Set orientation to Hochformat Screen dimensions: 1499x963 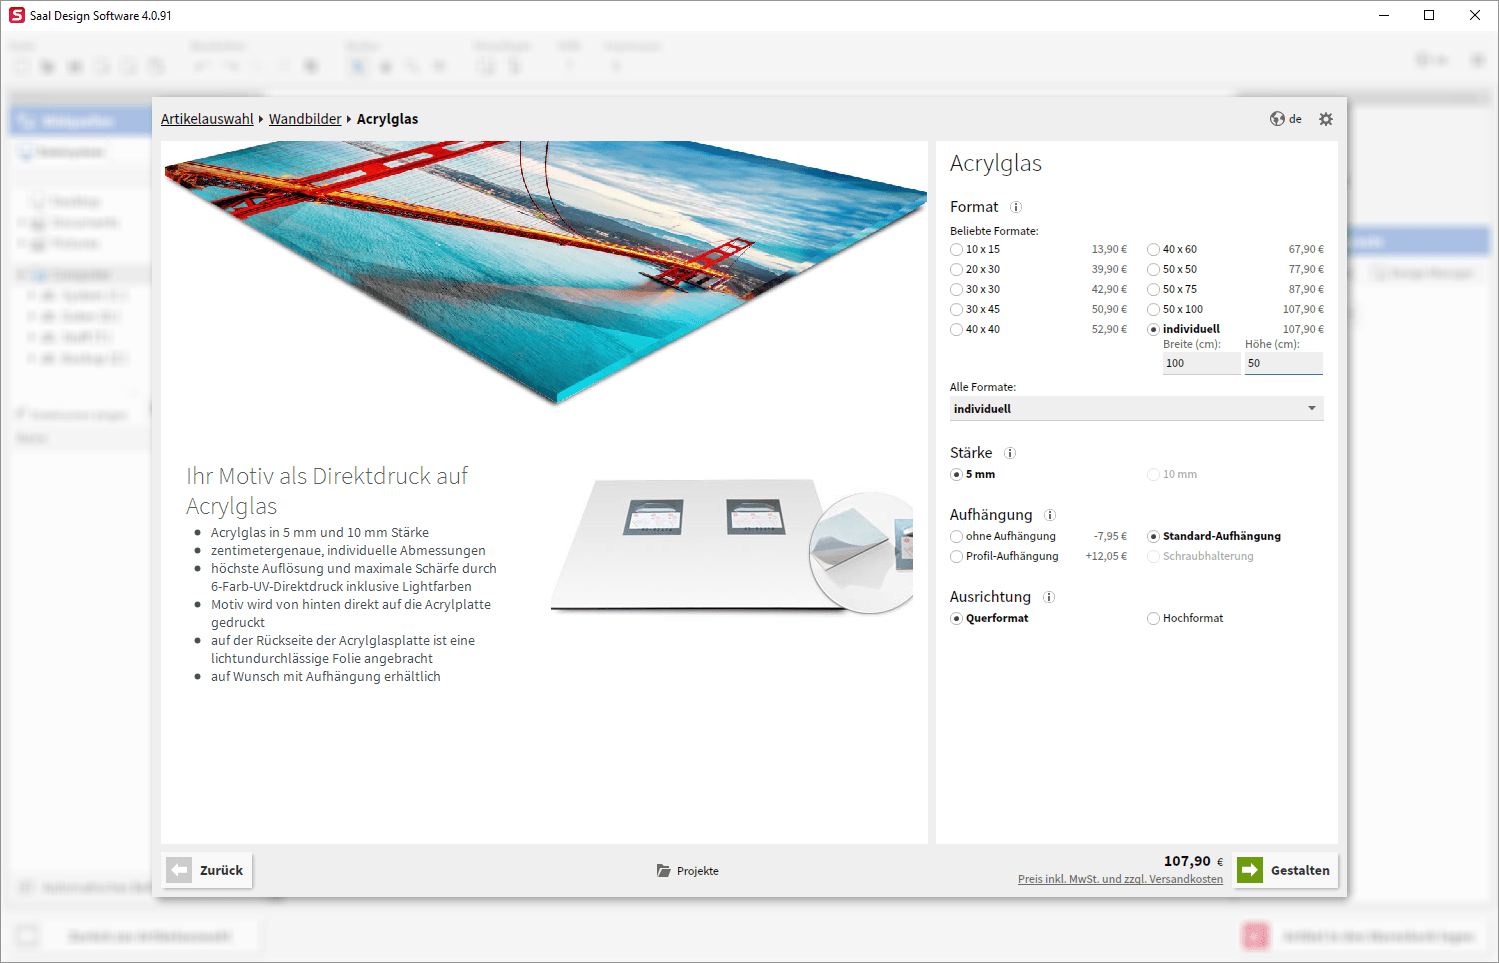pyautogui.click(x=1153, y=619)
